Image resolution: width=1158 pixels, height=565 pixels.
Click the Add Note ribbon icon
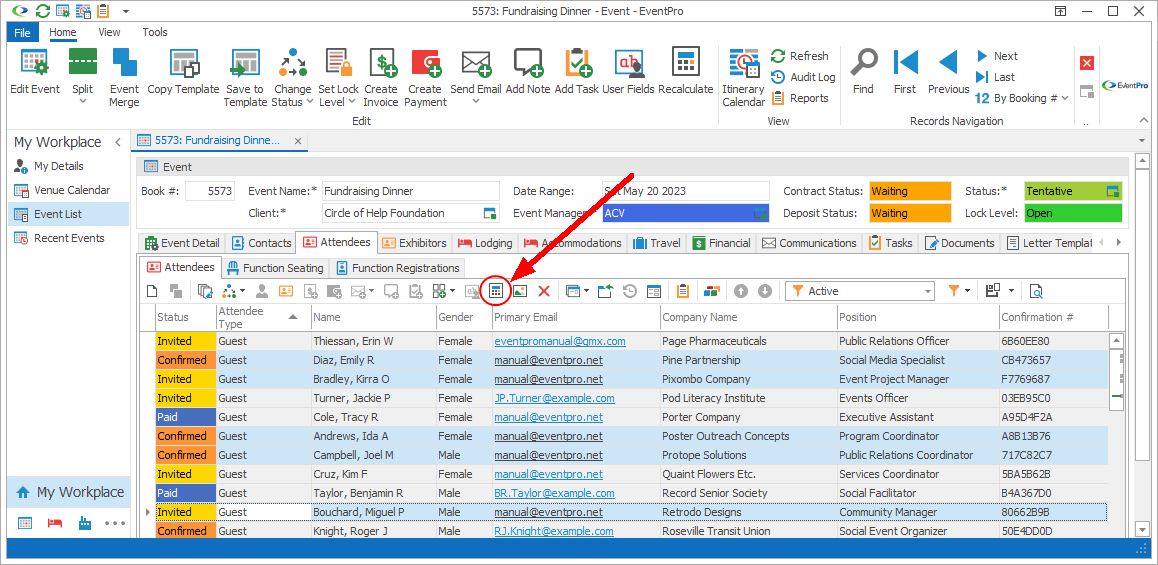tap(528, 62)
